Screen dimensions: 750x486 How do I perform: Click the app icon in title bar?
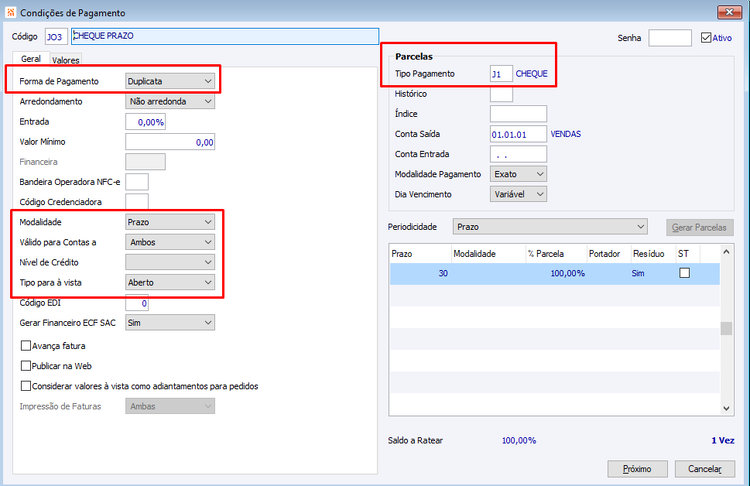pos(10,12)
